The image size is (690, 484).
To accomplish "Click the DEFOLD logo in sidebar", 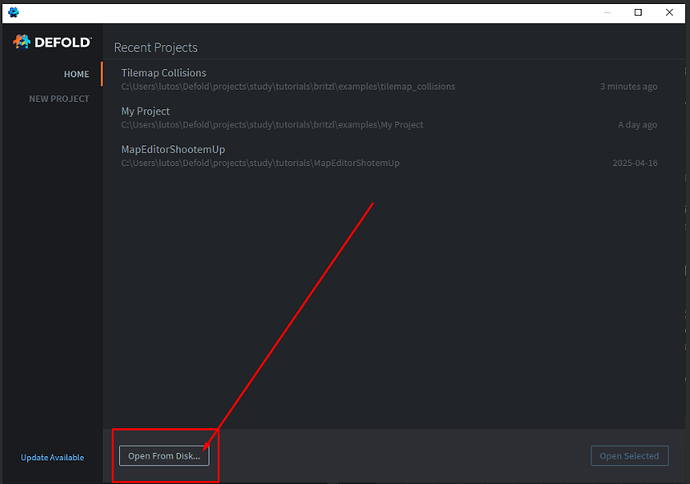I will tap(52, 42).
